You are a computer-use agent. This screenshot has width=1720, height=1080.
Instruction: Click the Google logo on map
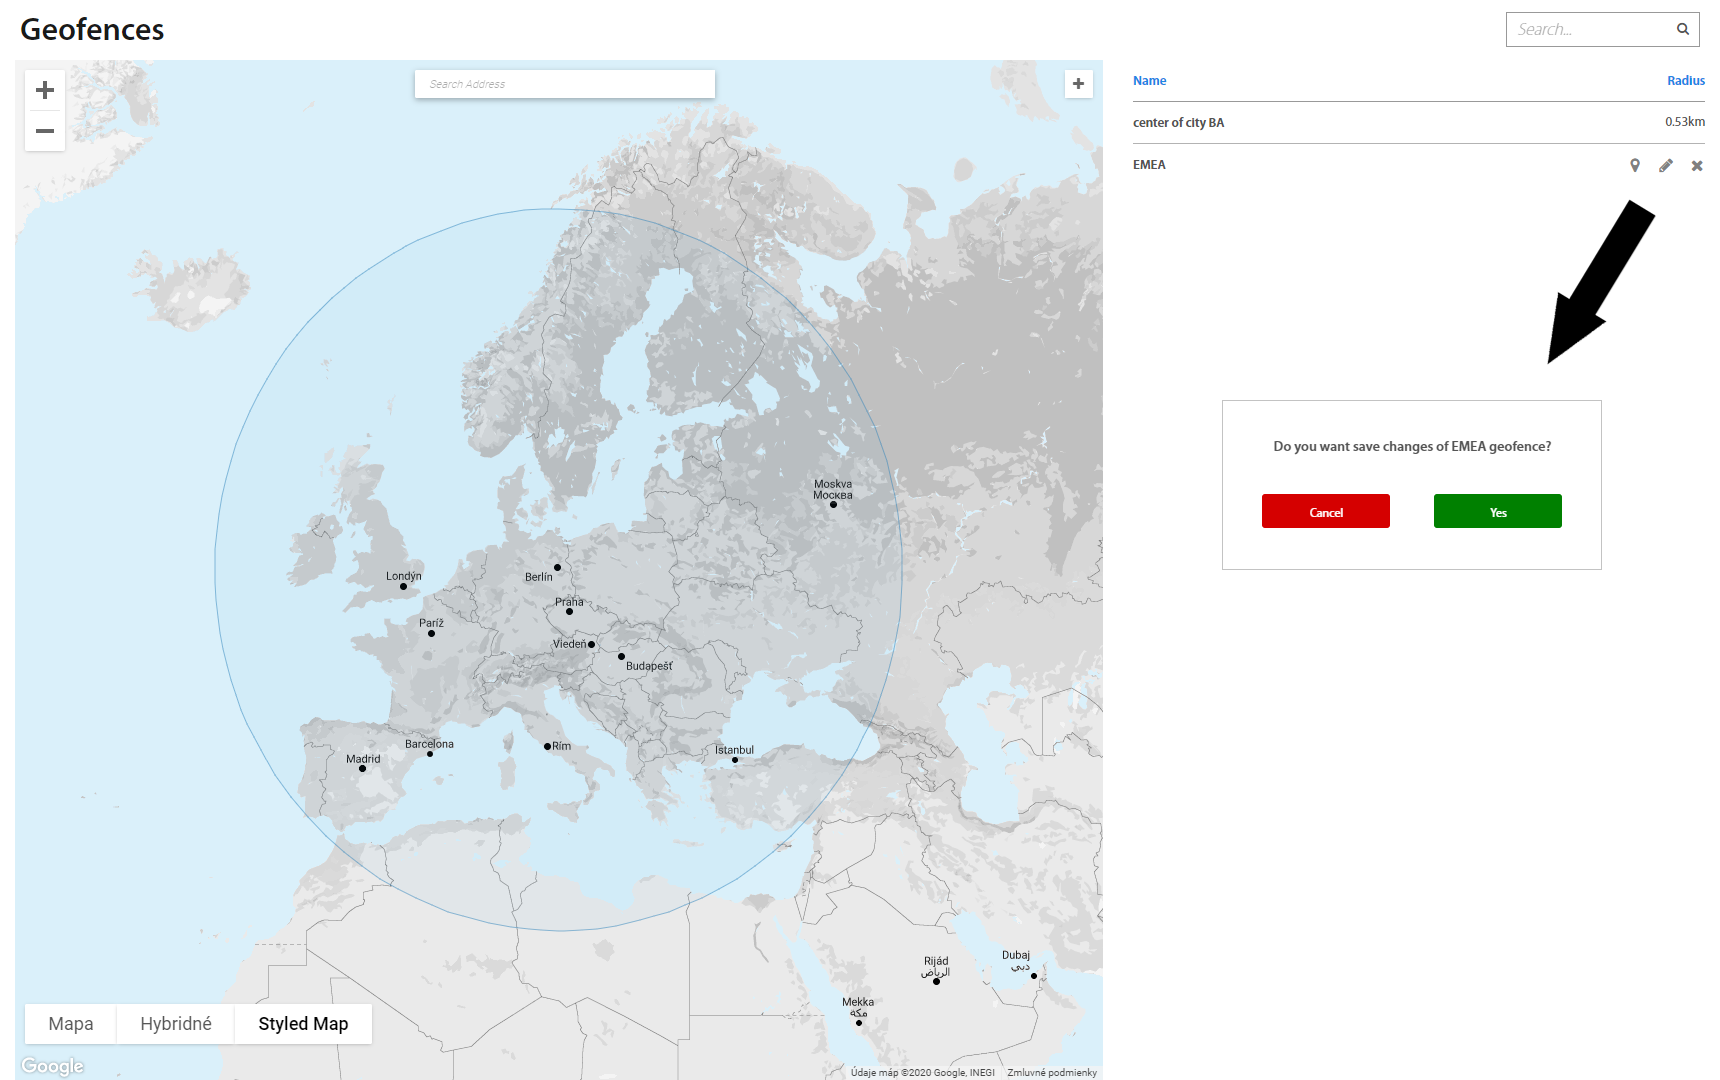coord(53,1066)
